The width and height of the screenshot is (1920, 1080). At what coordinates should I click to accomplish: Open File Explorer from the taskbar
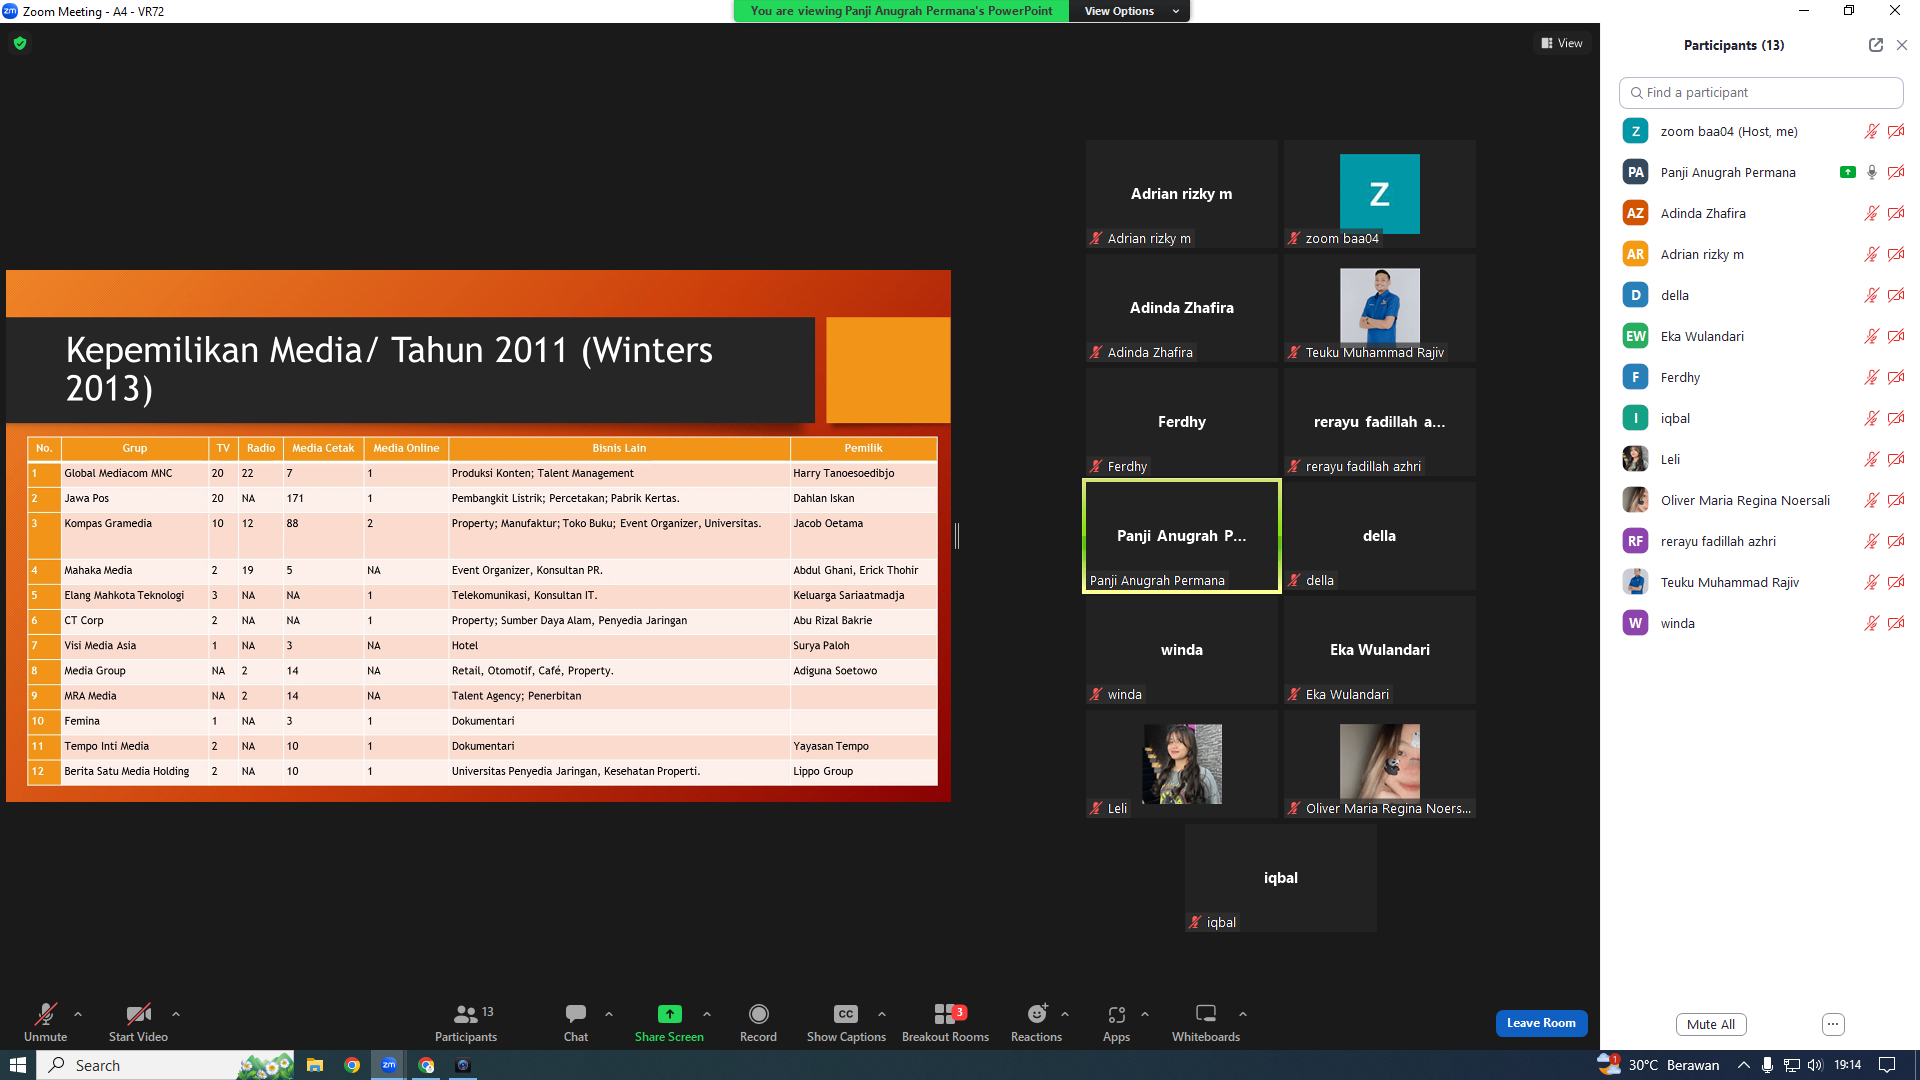pyautogui.click(x=315, y=1065)
